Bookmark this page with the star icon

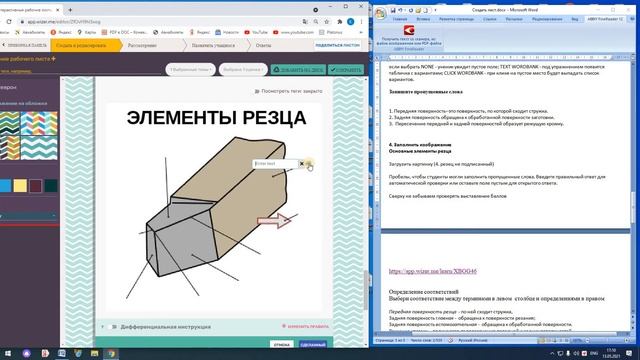(327, 22)
